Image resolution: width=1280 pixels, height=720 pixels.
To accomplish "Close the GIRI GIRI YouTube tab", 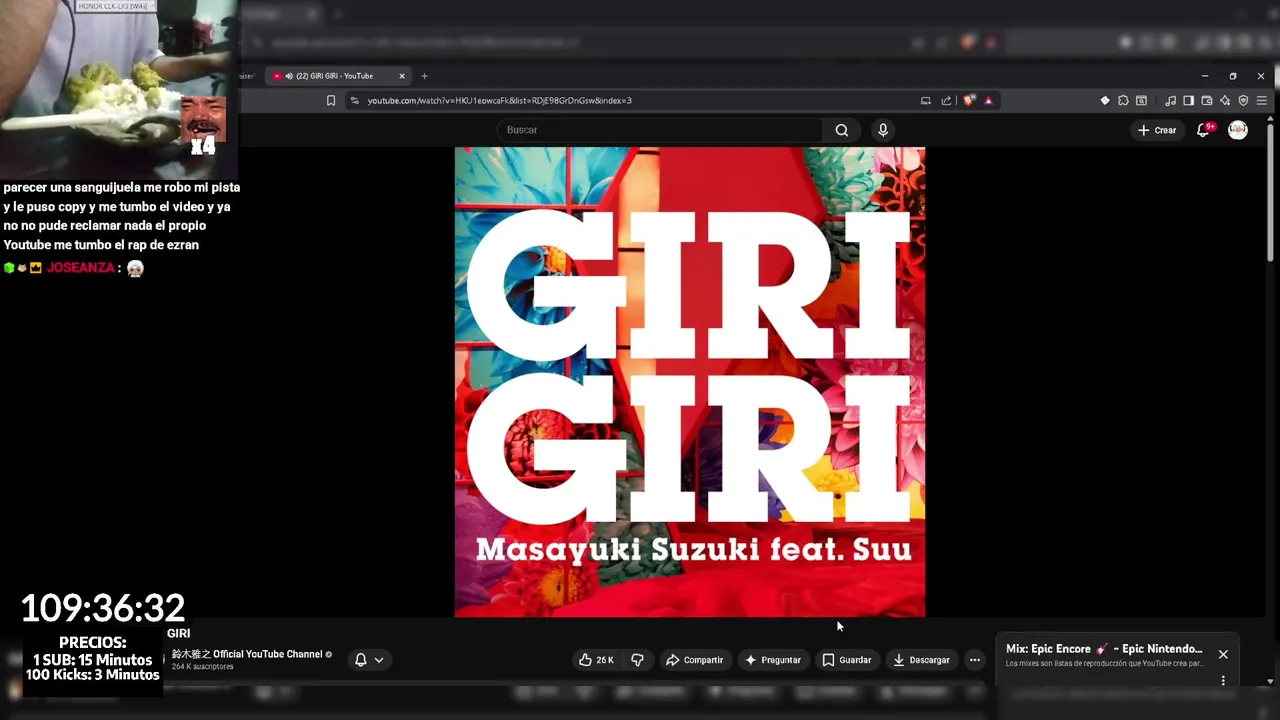I will (402, 76).
